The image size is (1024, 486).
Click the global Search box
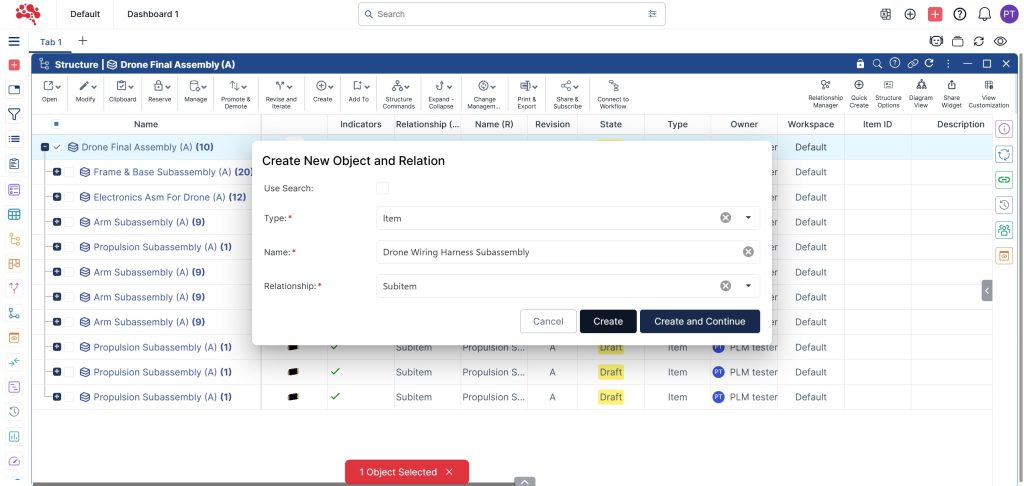pos(511,14)
